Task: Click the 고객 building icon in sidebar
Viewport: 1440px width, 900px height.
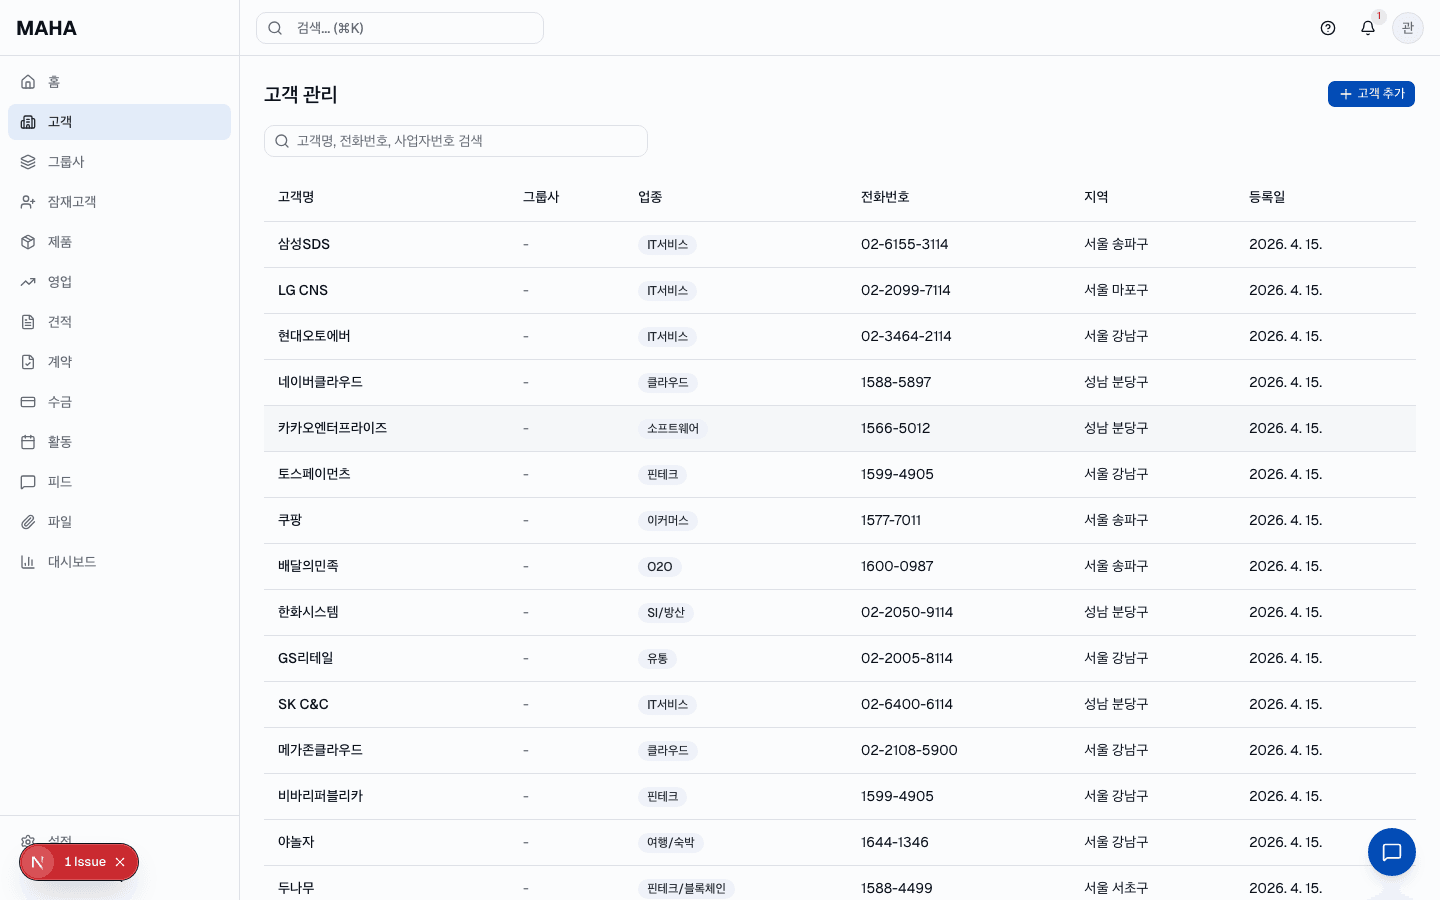Action: tap(28, 122)
